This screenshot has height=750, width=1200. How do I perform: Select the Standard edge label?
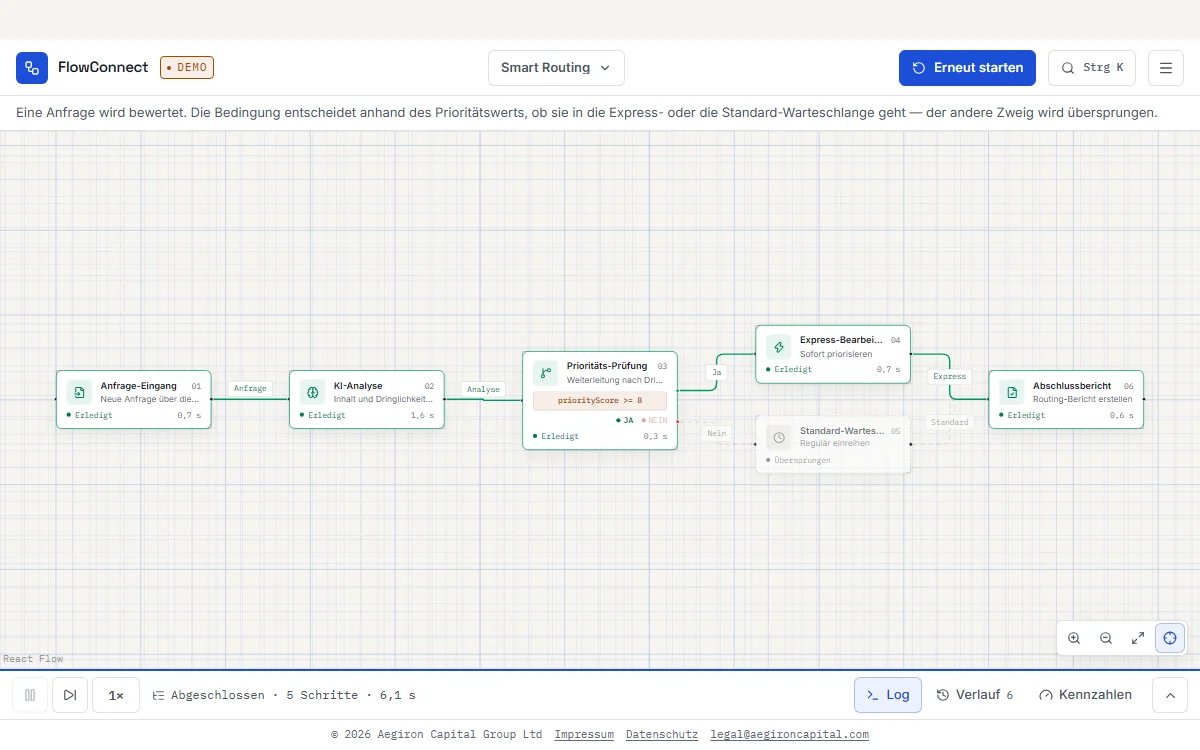tap(949, 422)
